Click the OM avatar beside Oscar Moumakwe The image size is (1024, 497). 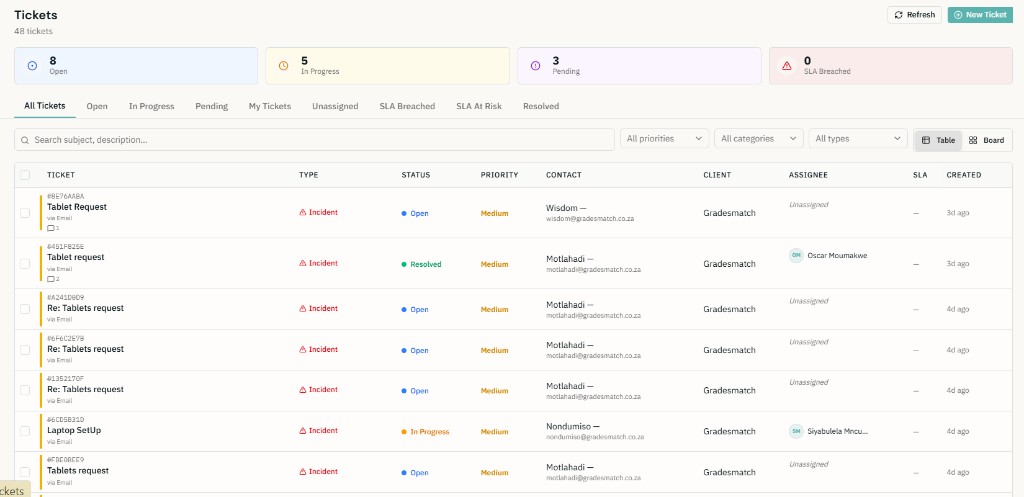[x=796, y=255]
